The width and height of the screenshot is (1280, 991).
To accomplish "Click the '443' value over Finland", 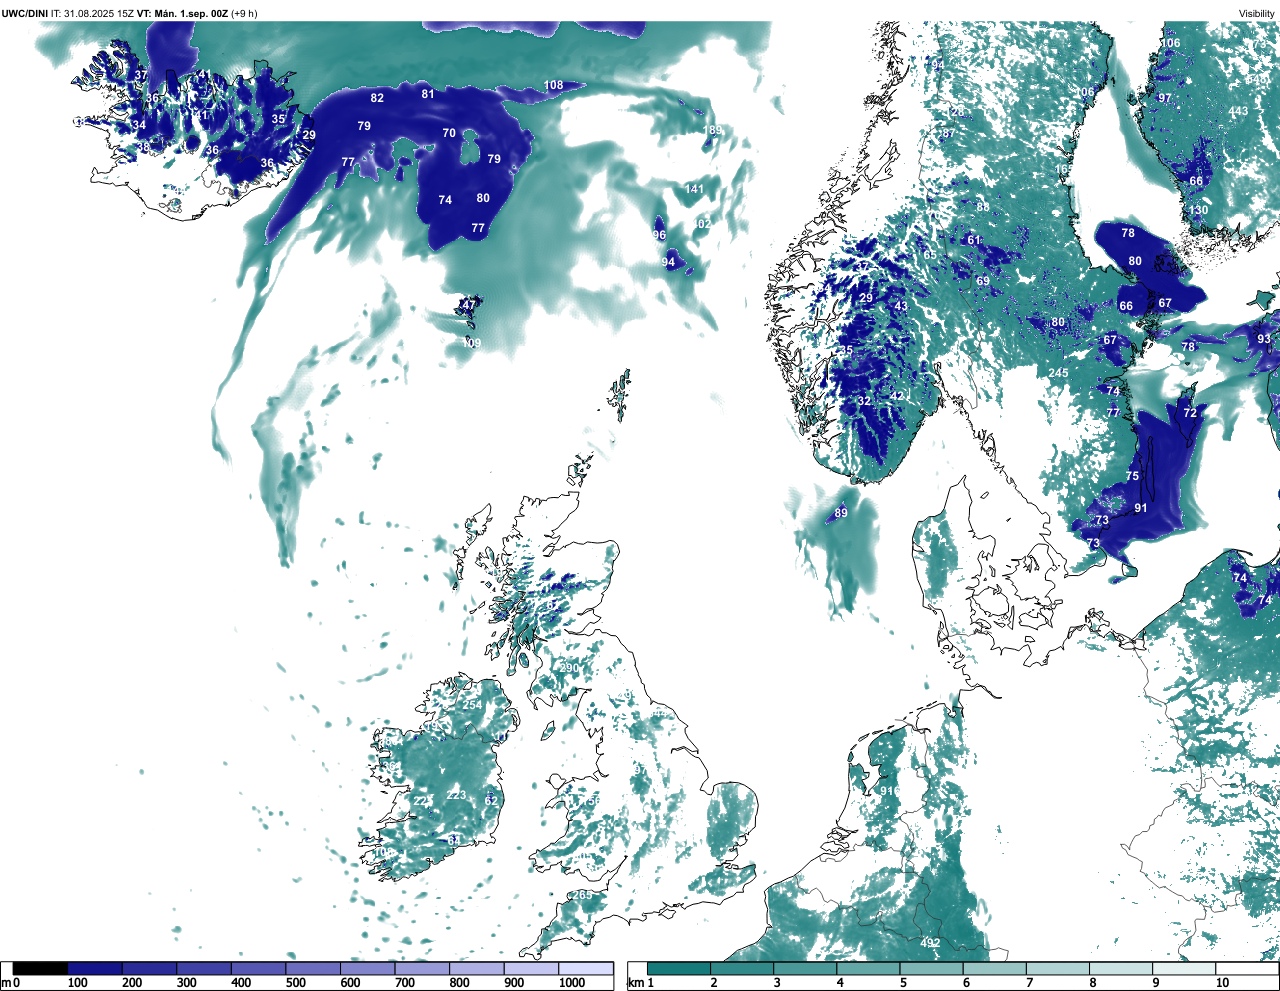I will [1238, 111].
